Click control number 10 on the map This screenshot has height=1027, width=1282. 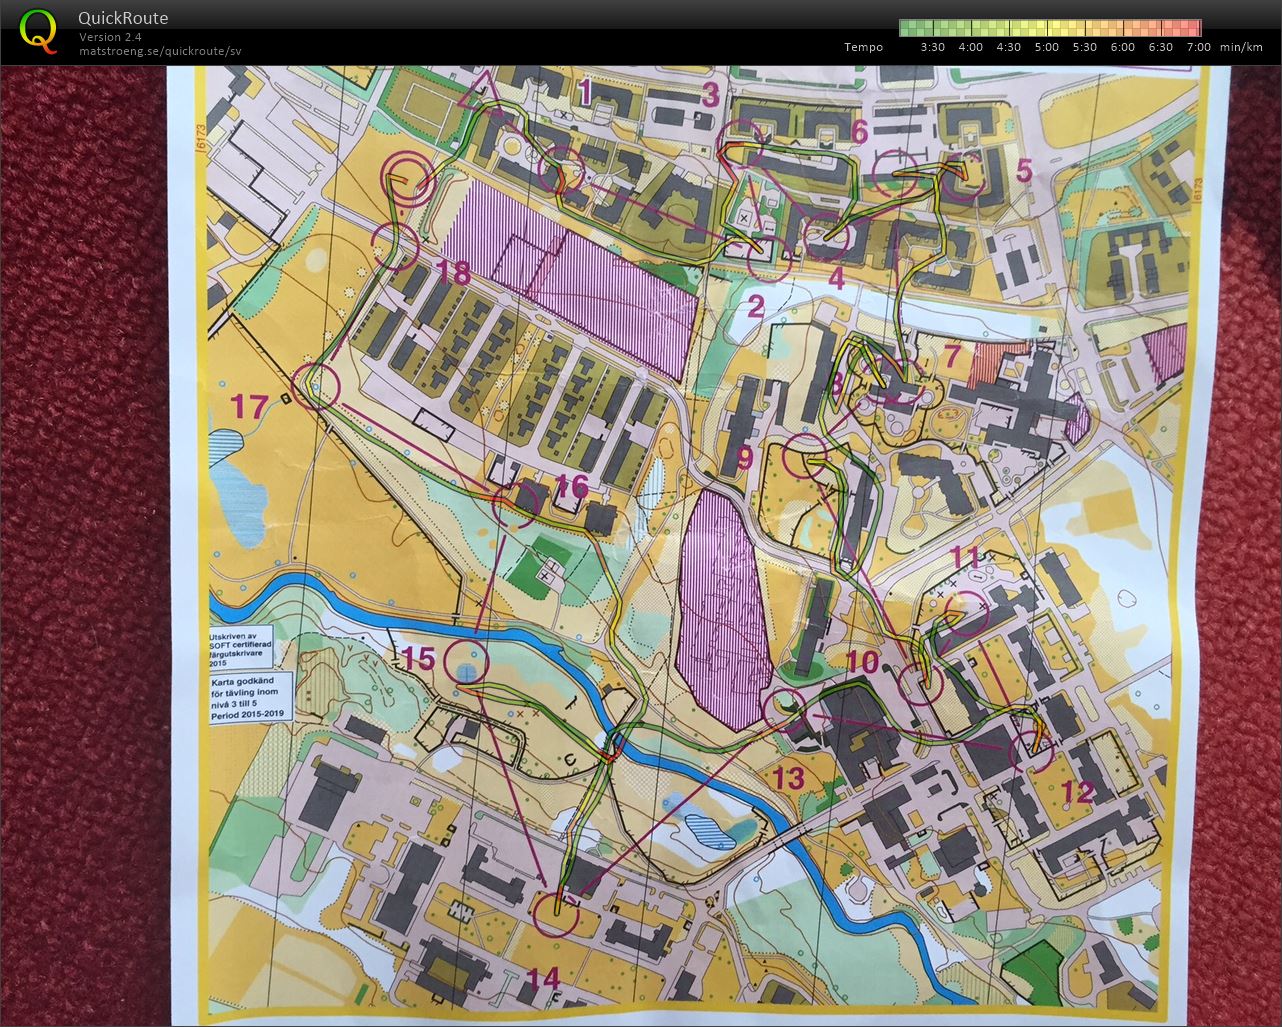point(862,661)
